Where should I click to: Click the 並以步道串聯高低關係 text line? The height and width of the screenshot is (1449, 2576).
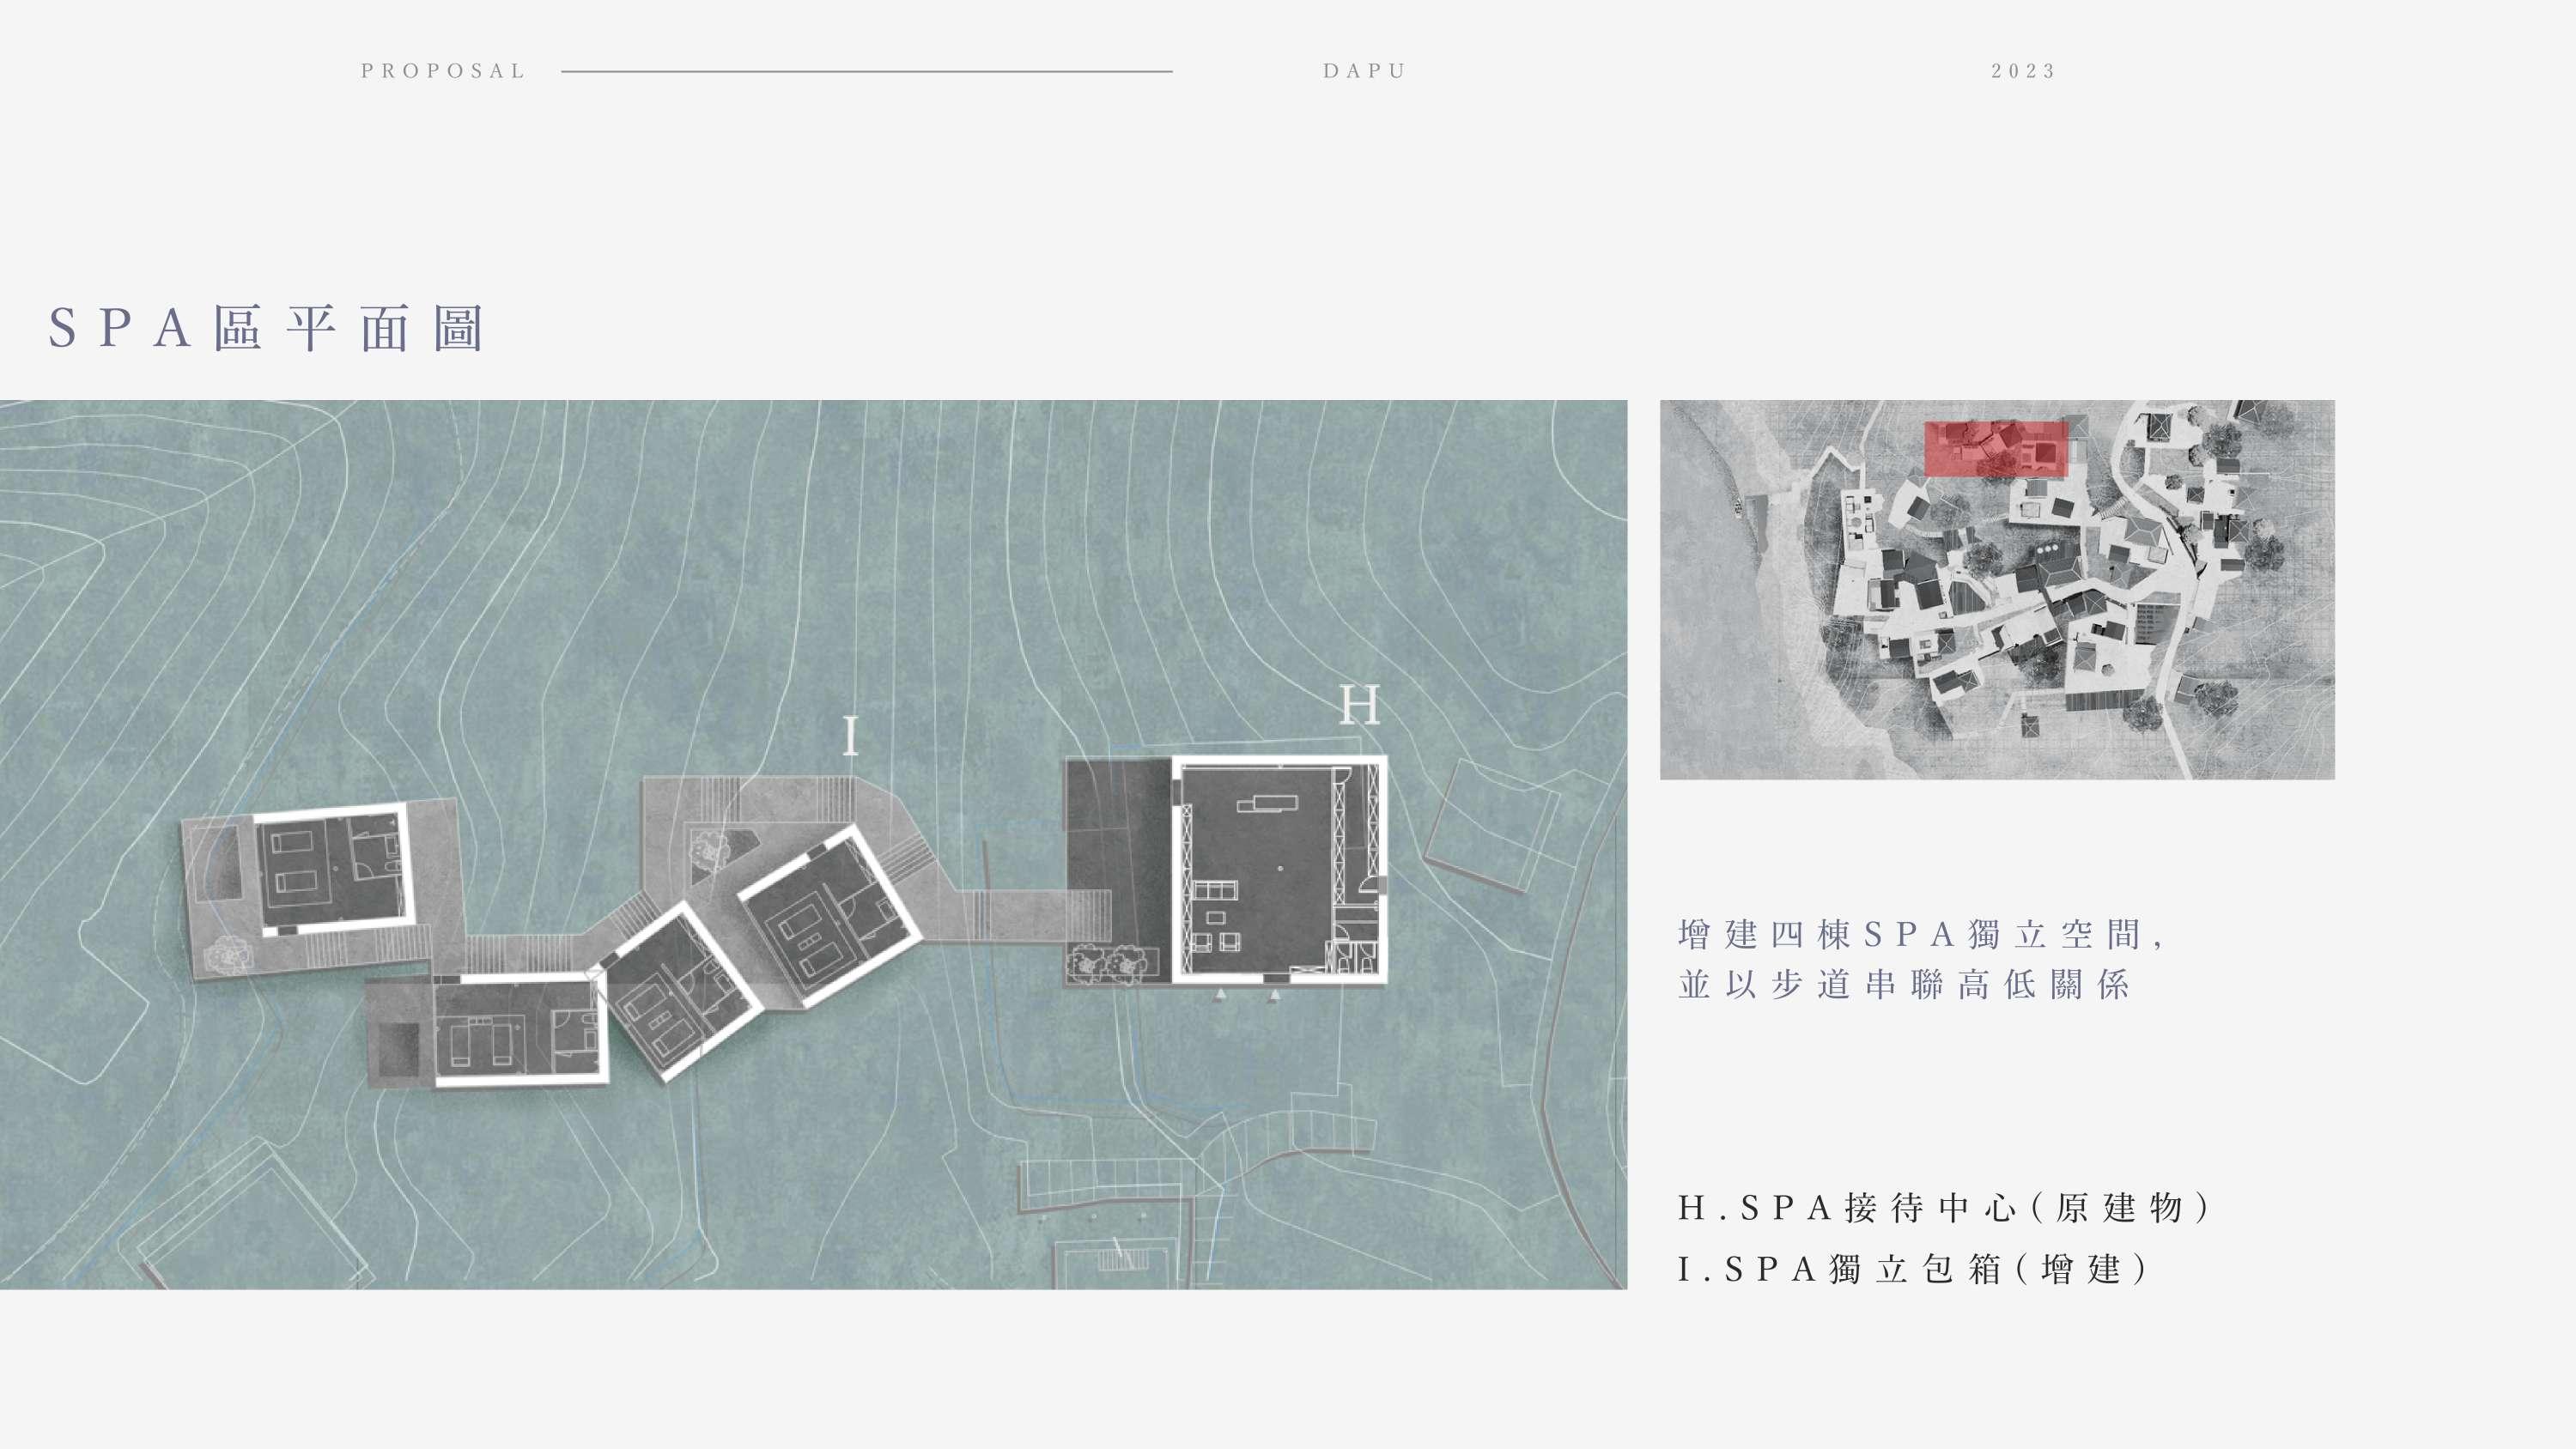(1904, 985)
